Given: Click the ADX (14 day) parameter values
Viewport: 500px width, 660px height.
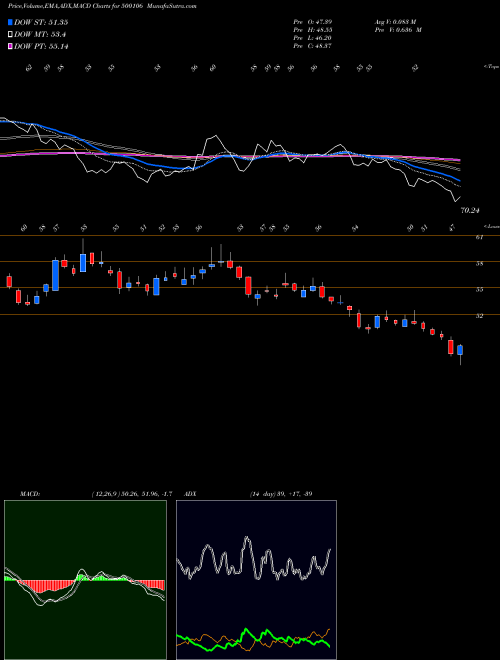Looking at the screenshot, I should (x=281, y=494).
